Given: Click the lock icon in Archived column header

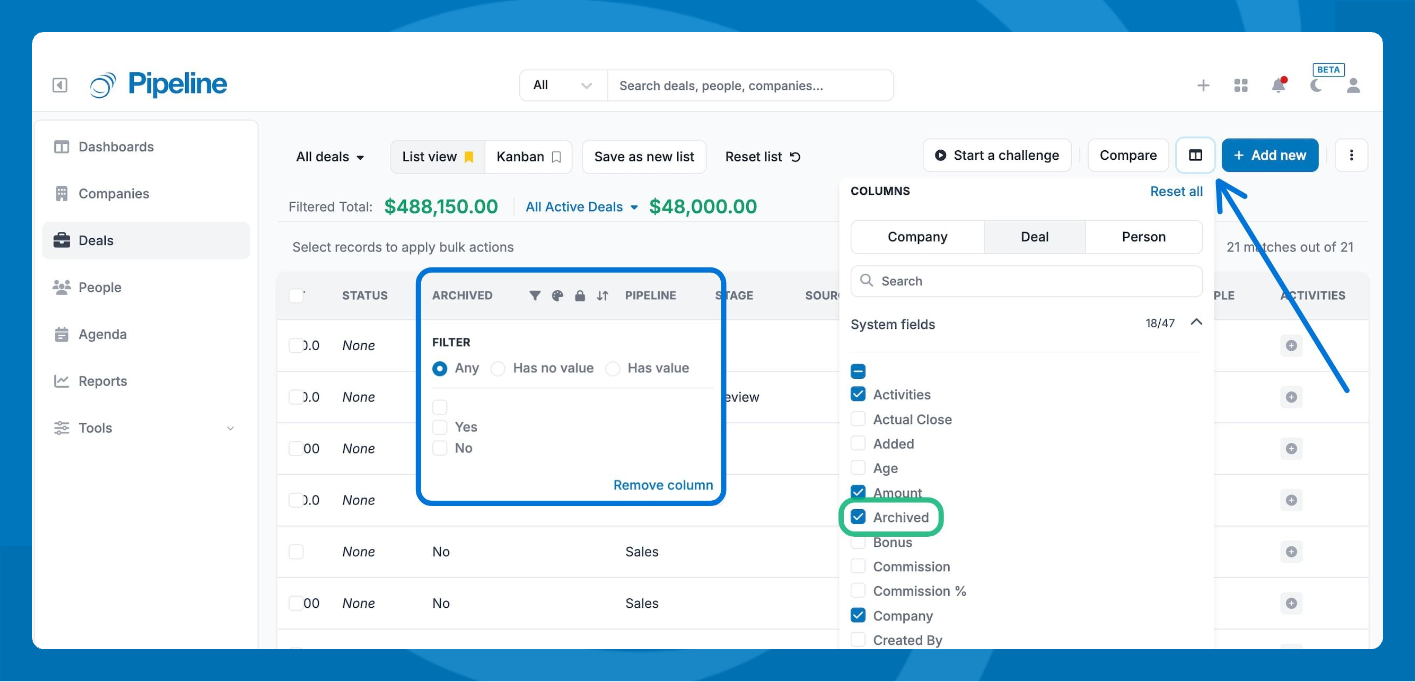Looking at the screenshot, I should click(580, 296).
